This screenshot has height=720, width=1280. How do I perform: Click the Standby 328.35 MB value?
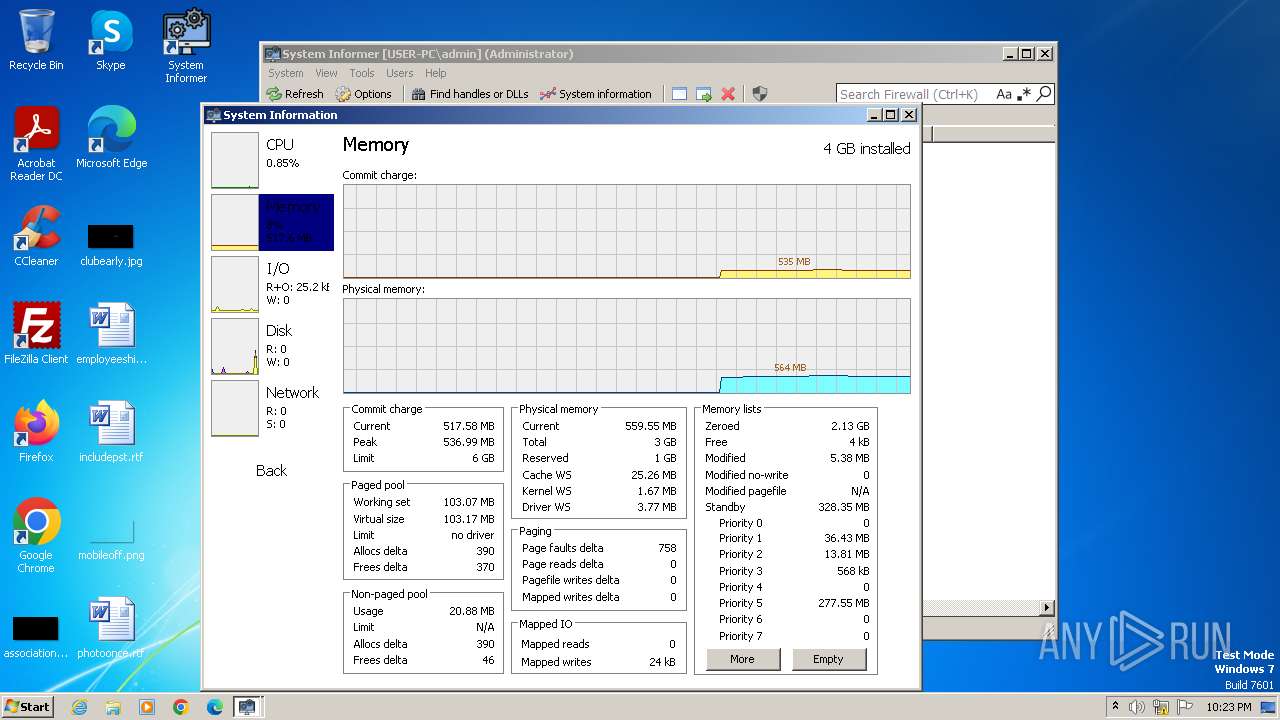[x=844, y=507]
